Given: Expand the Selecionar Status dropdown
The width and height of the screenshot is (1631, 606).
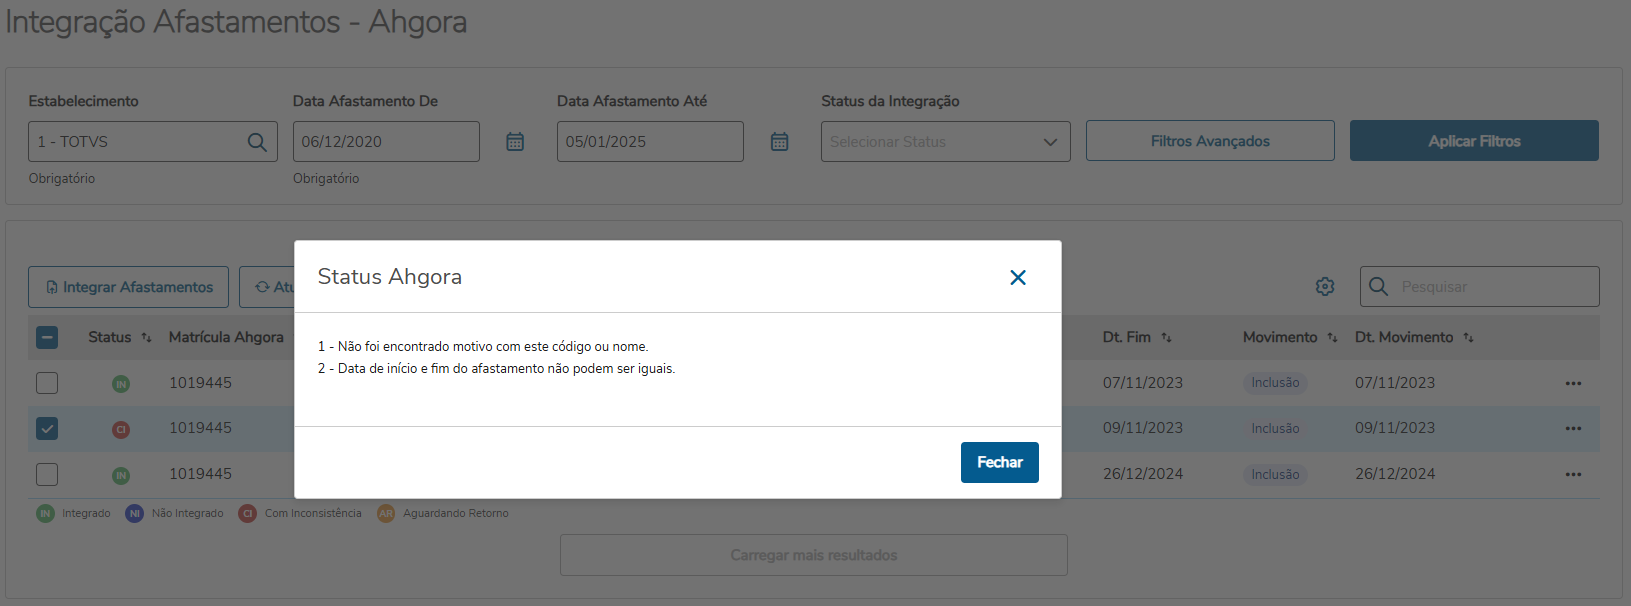Looking at the screenshot, I should pyautogui.click(x=945, y=142).
